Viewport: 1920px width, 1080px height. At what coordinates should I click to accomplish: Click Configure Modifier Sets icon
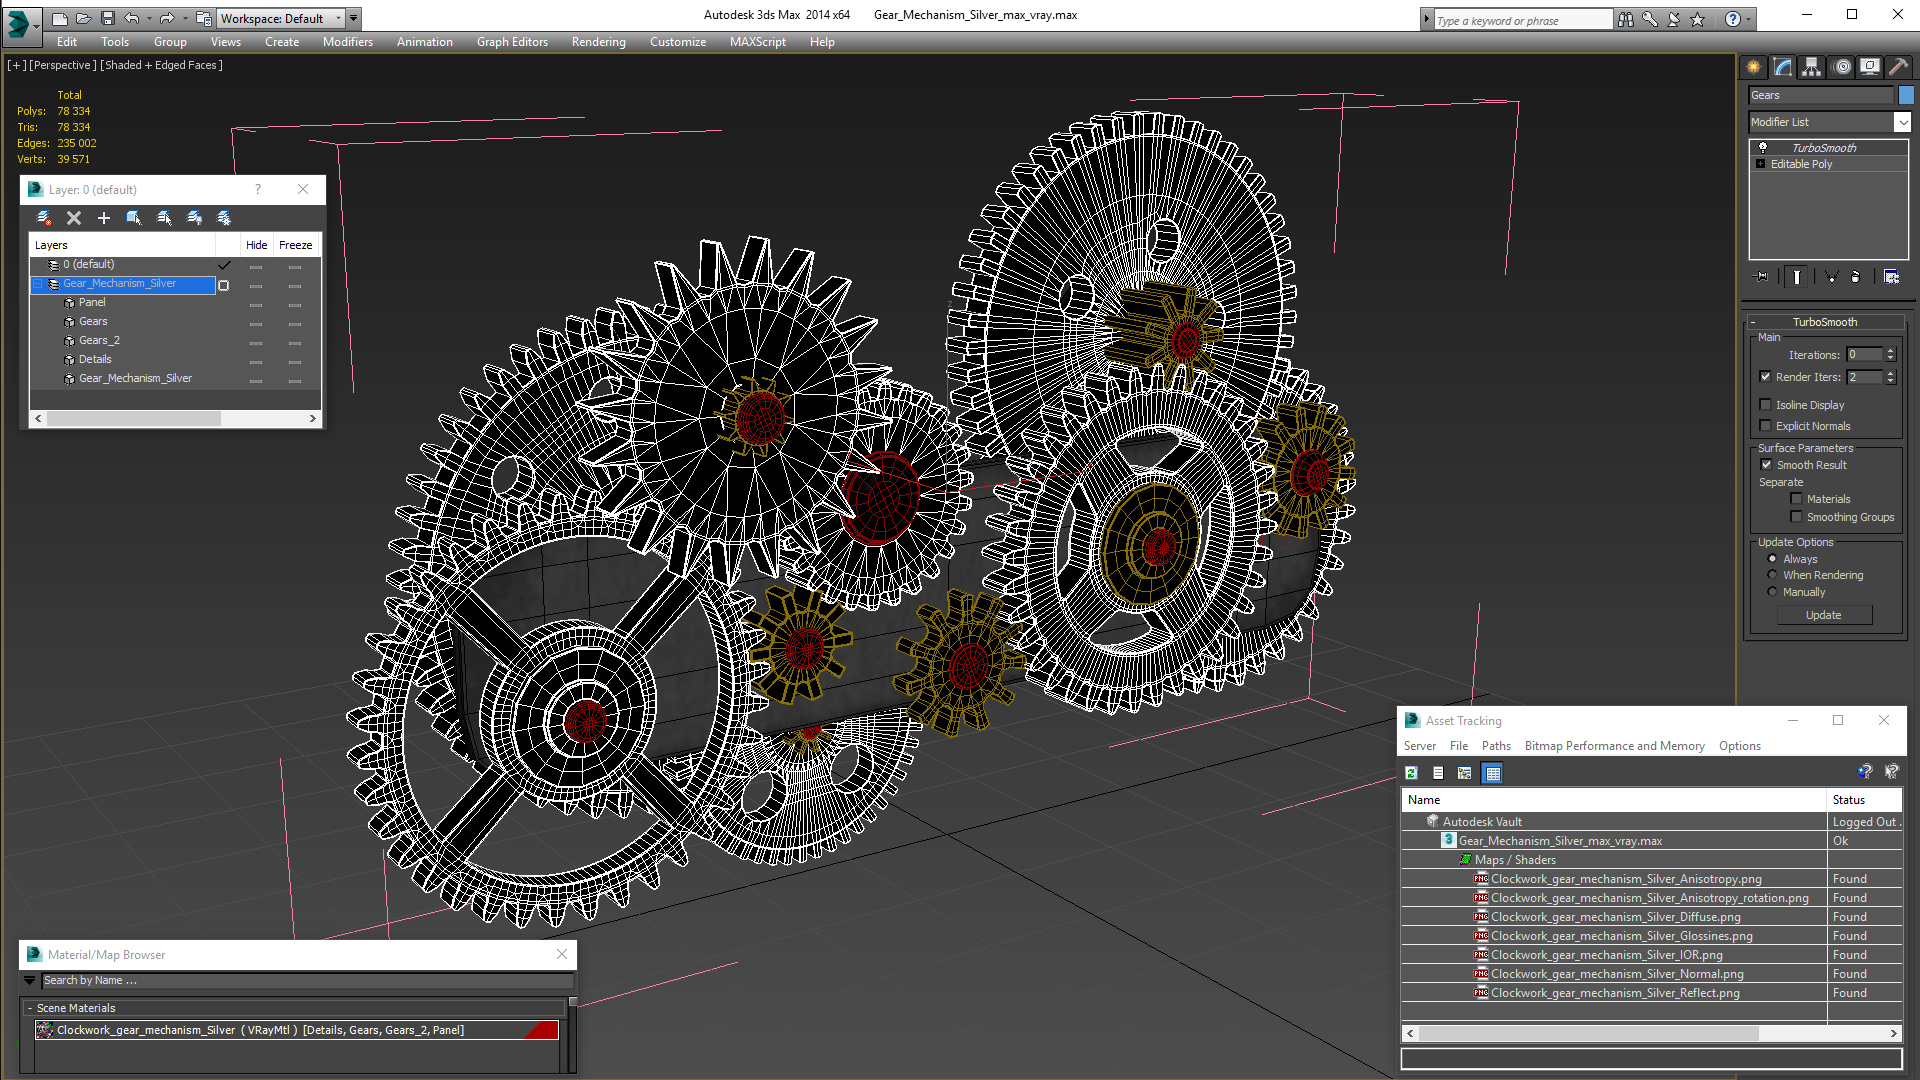(x=1892, y=277)
